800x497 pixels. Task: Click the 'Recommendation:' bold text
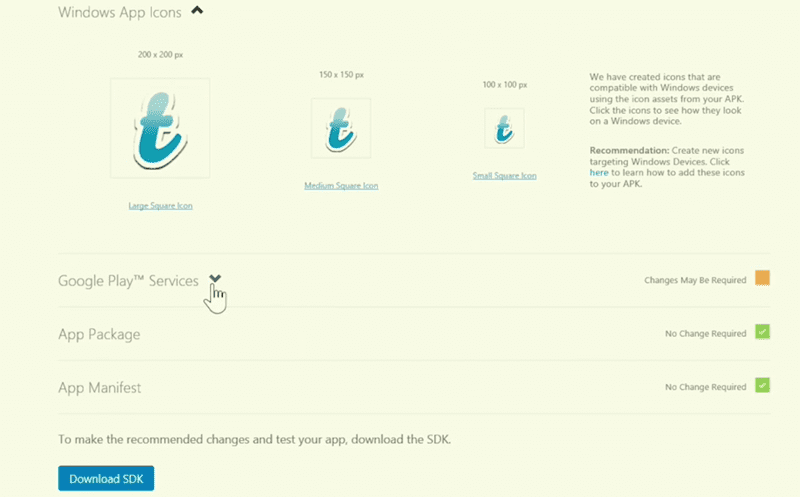(x=629, y=151)
